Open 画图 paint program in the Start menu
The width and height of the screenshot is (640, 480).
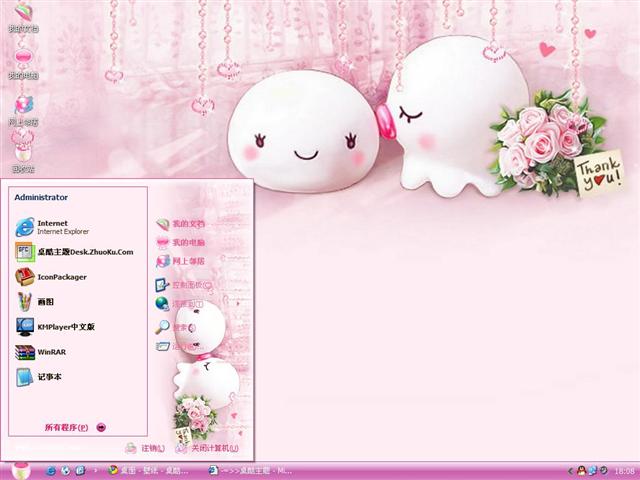coord(35,302)
